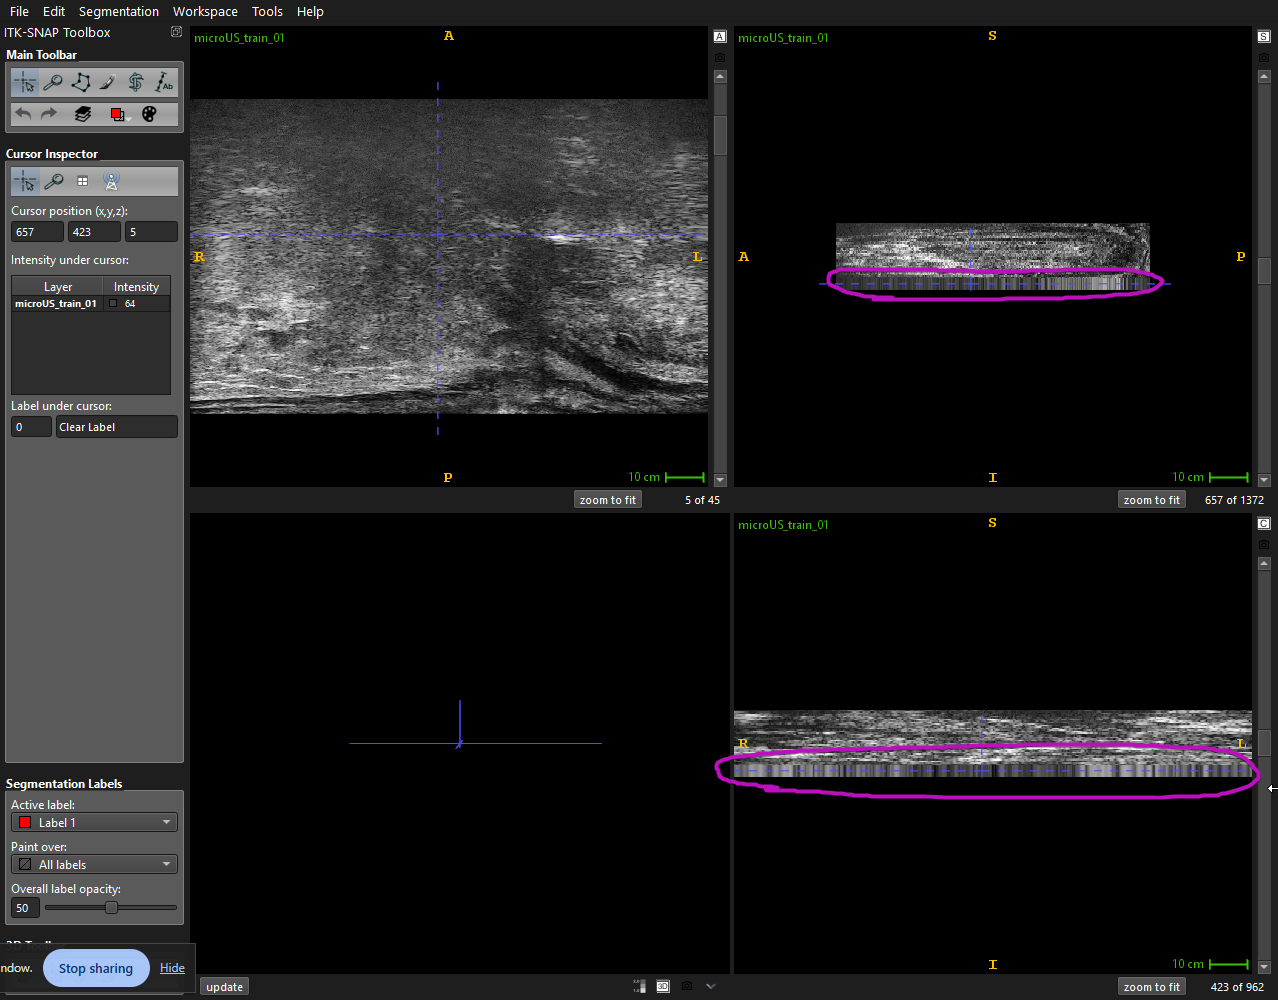Viewport: 1278px width, 1000px height.
Task: Toggle the 3D view layout button
Action: pos(663,986)
